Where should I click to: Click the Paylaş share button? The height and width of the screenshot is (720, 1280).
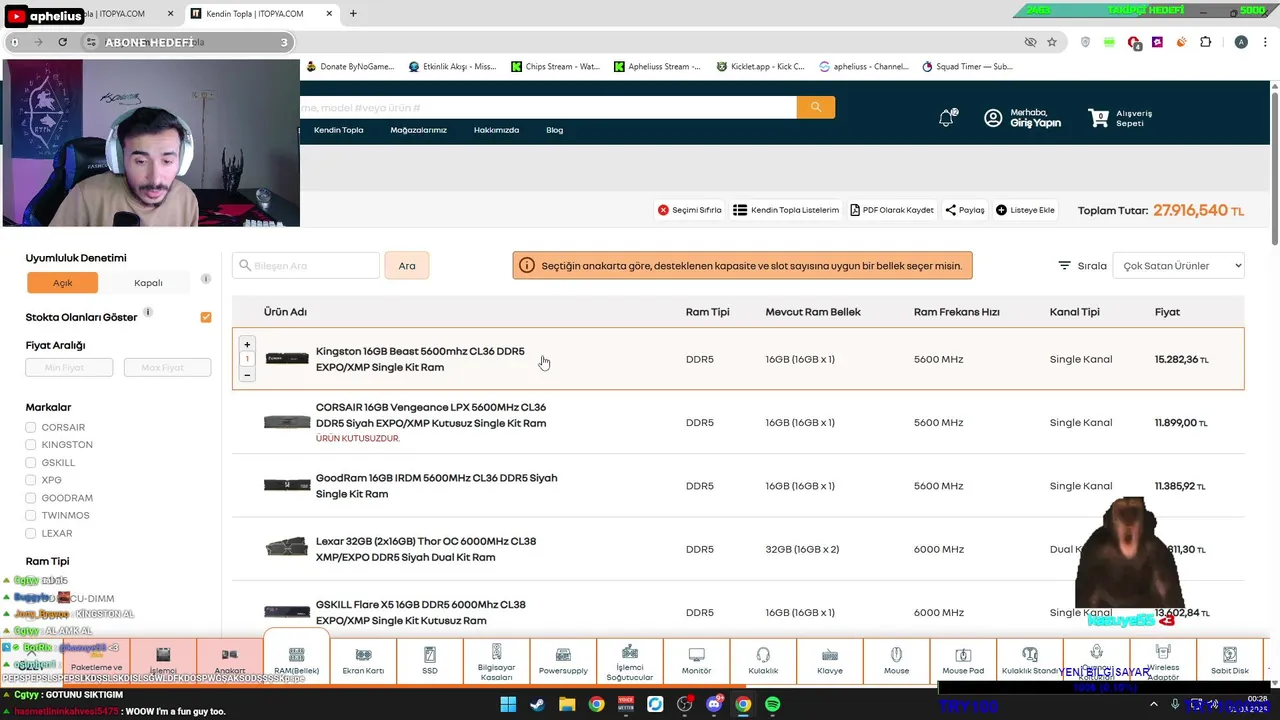tap(965, 210)
